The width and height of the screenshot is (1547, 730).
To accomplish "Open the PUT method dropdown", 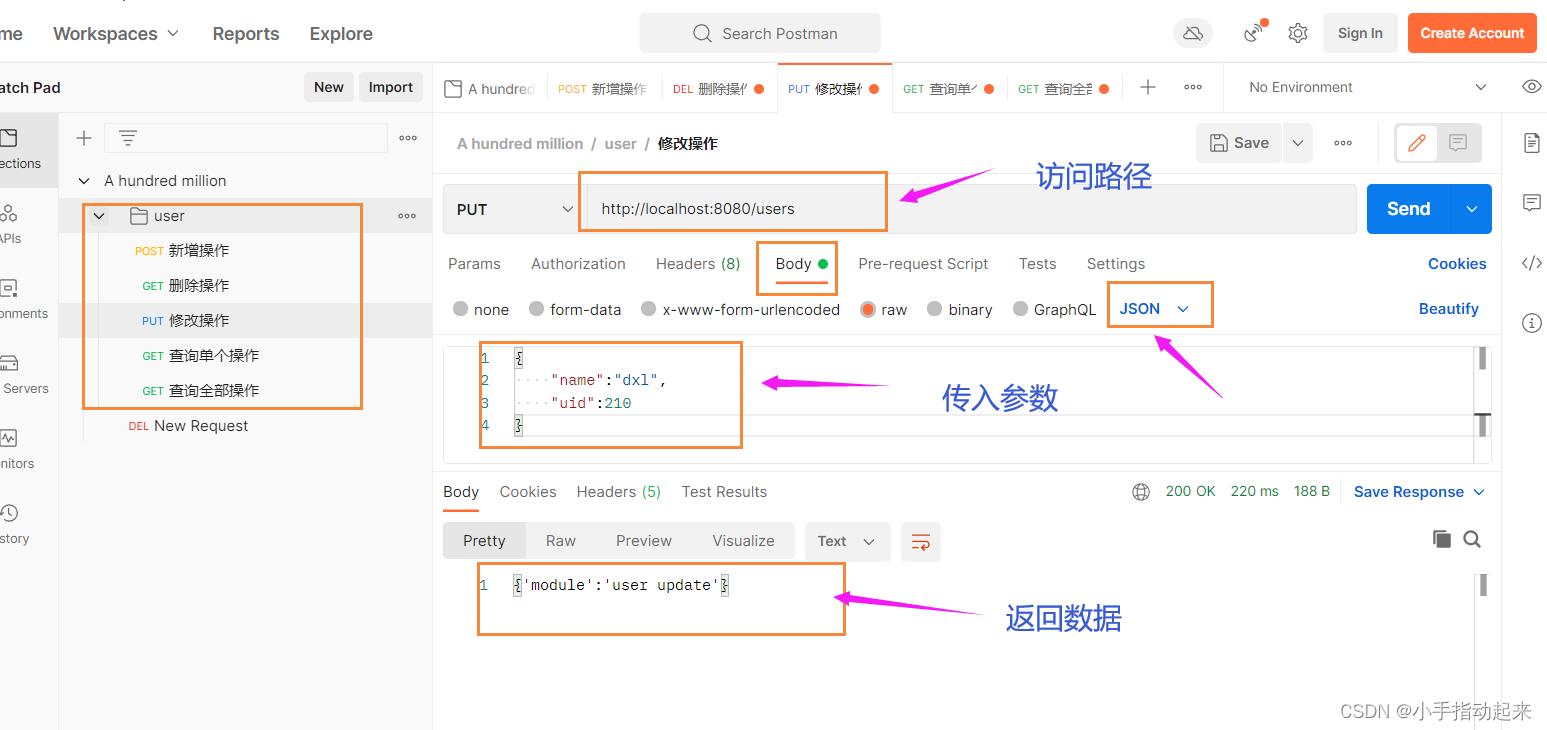I will 514,209.
